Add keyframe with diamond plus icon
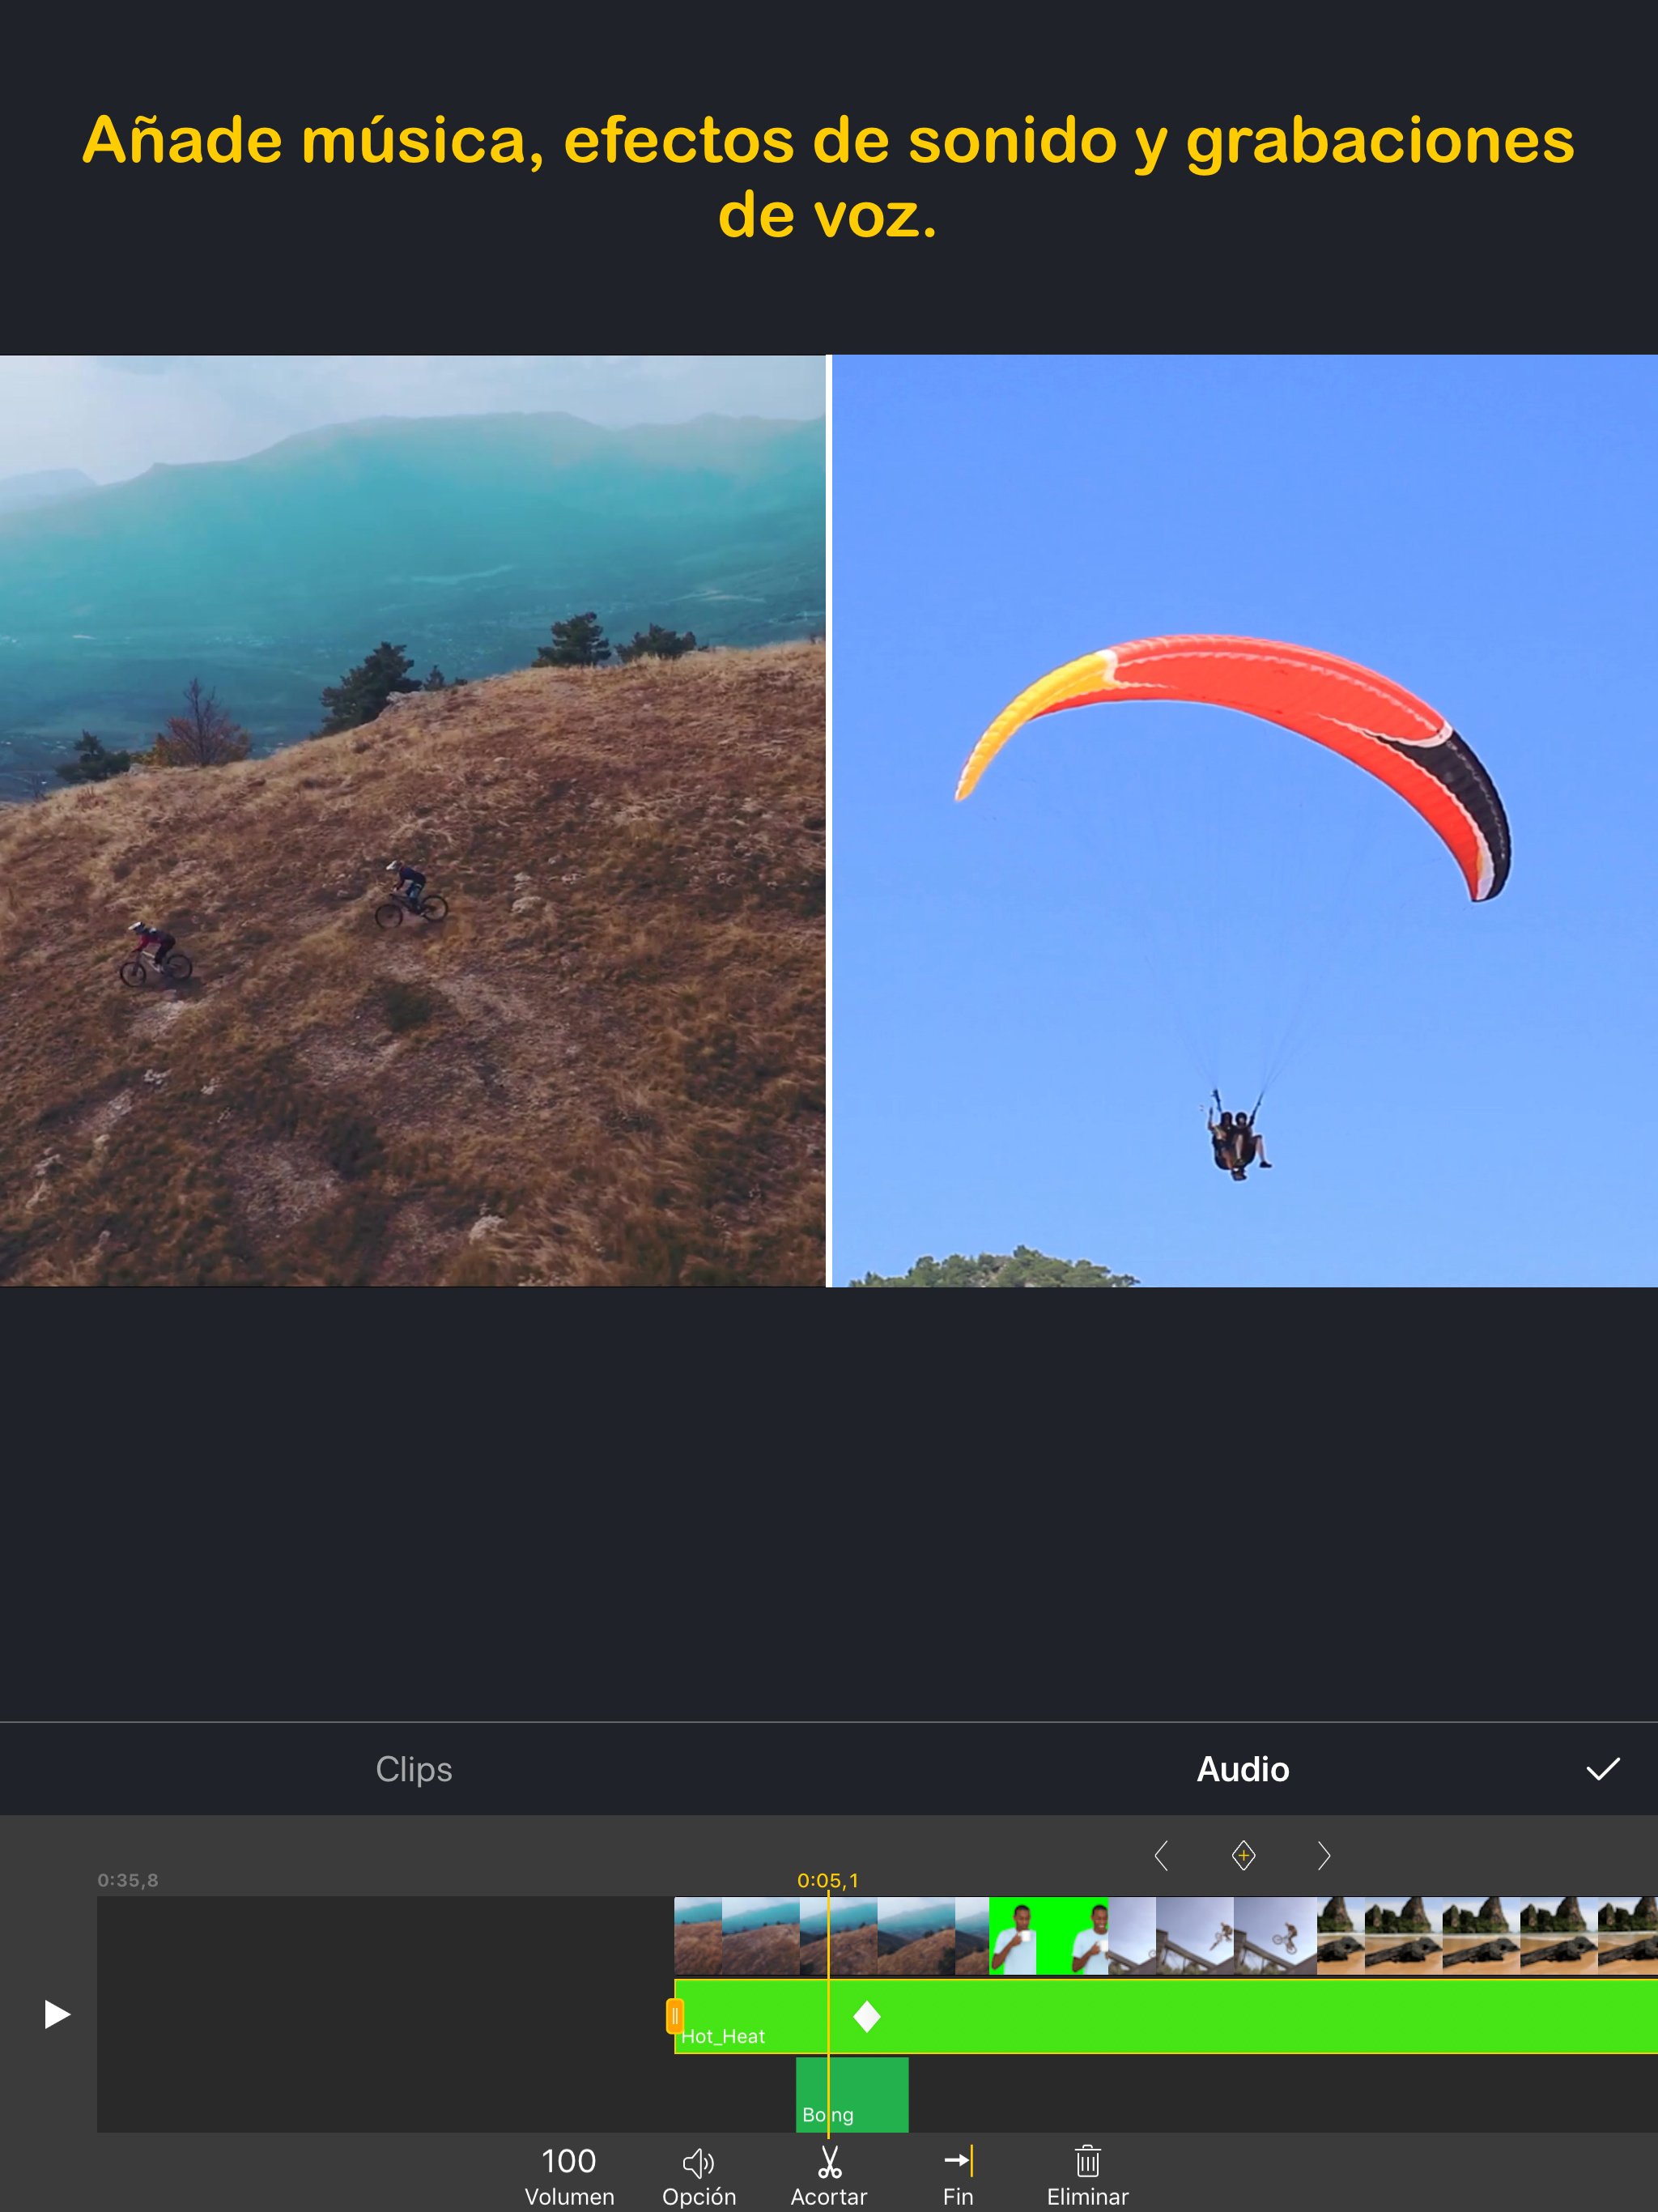1658x2212 pixels. (1243, 1855)
